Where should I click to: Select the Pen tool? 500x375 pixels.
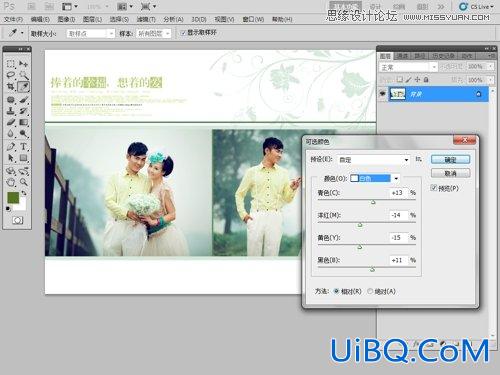[x=11, y=146]
